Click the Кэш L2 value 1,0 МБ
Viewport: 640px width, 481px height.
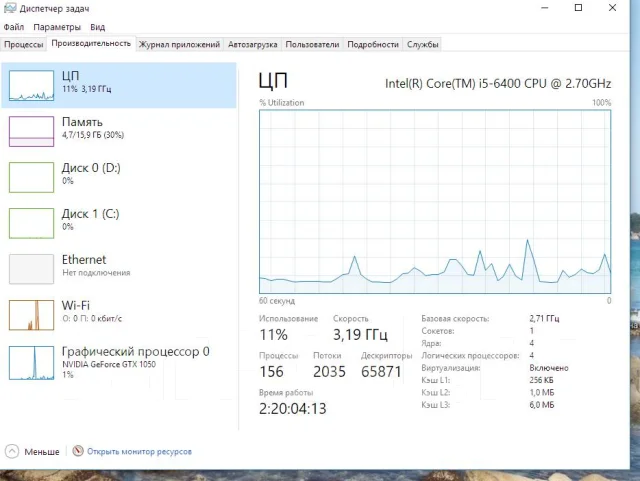tap(542, 392)
